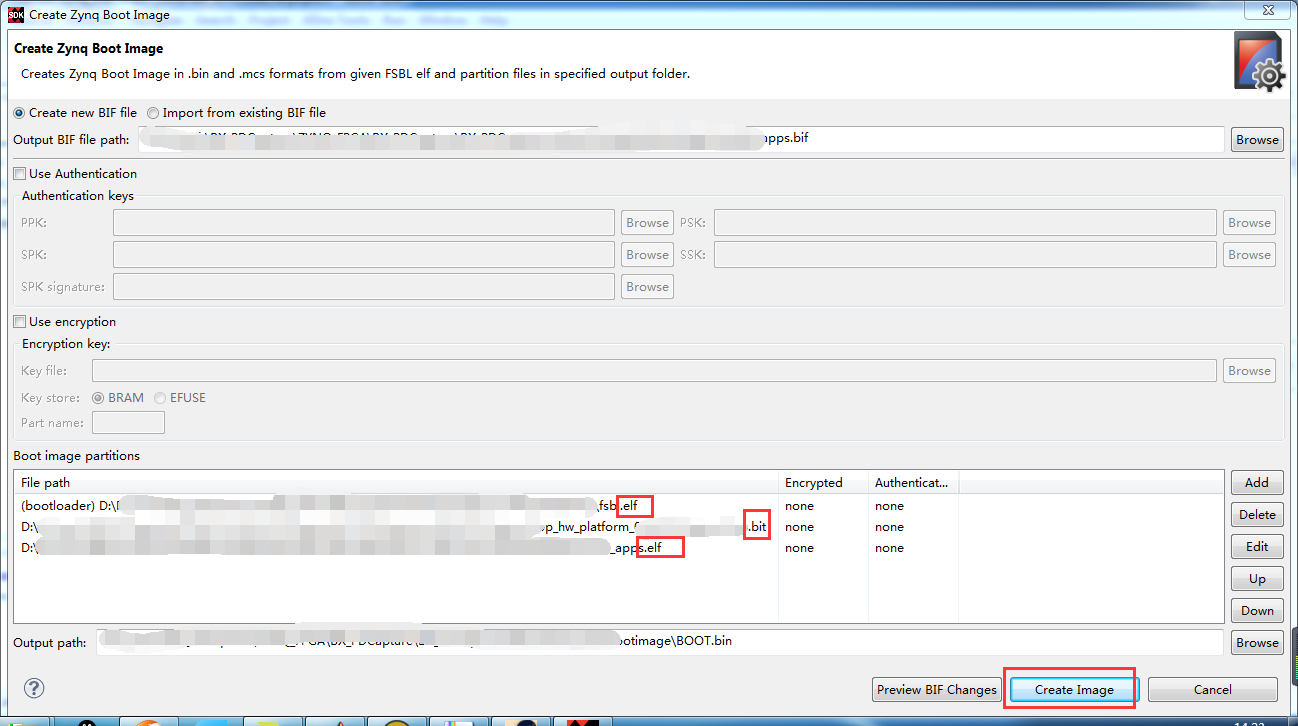Enable the Use Authentication checkbox
1298x726 pixels.
click(x=20, y=174)
